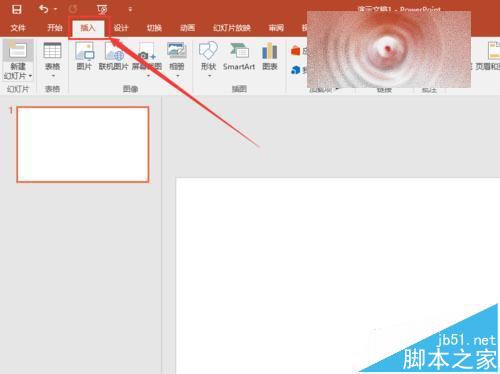
Task: Start slideshow from beginning icon
Action: tap(102, 9)
